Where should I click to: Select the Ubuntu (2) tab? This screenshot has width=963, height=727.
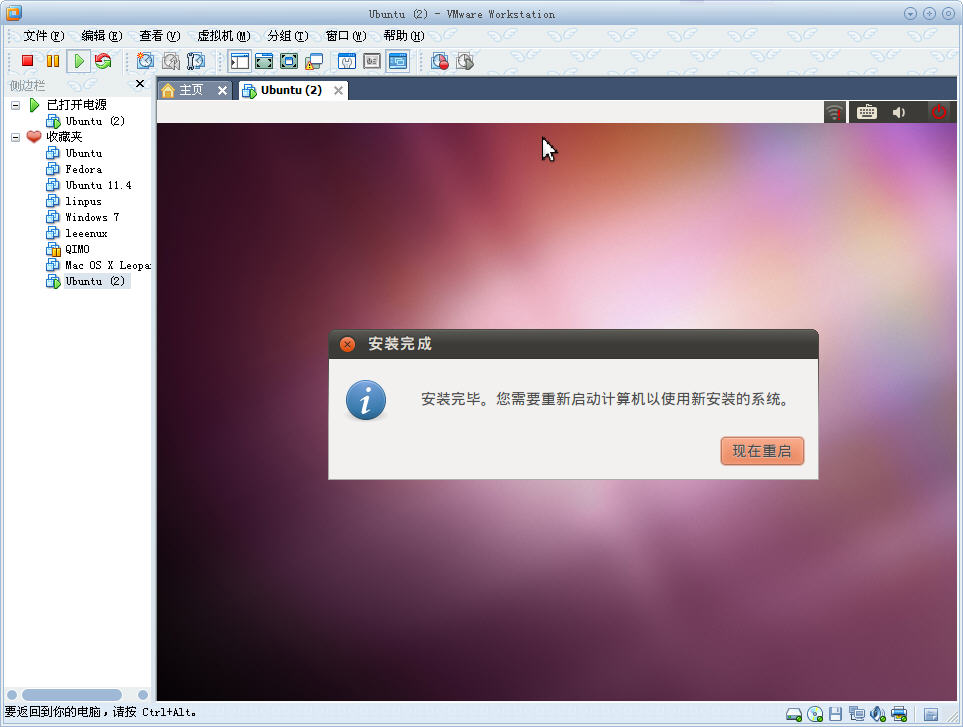[x=291, y=90]
